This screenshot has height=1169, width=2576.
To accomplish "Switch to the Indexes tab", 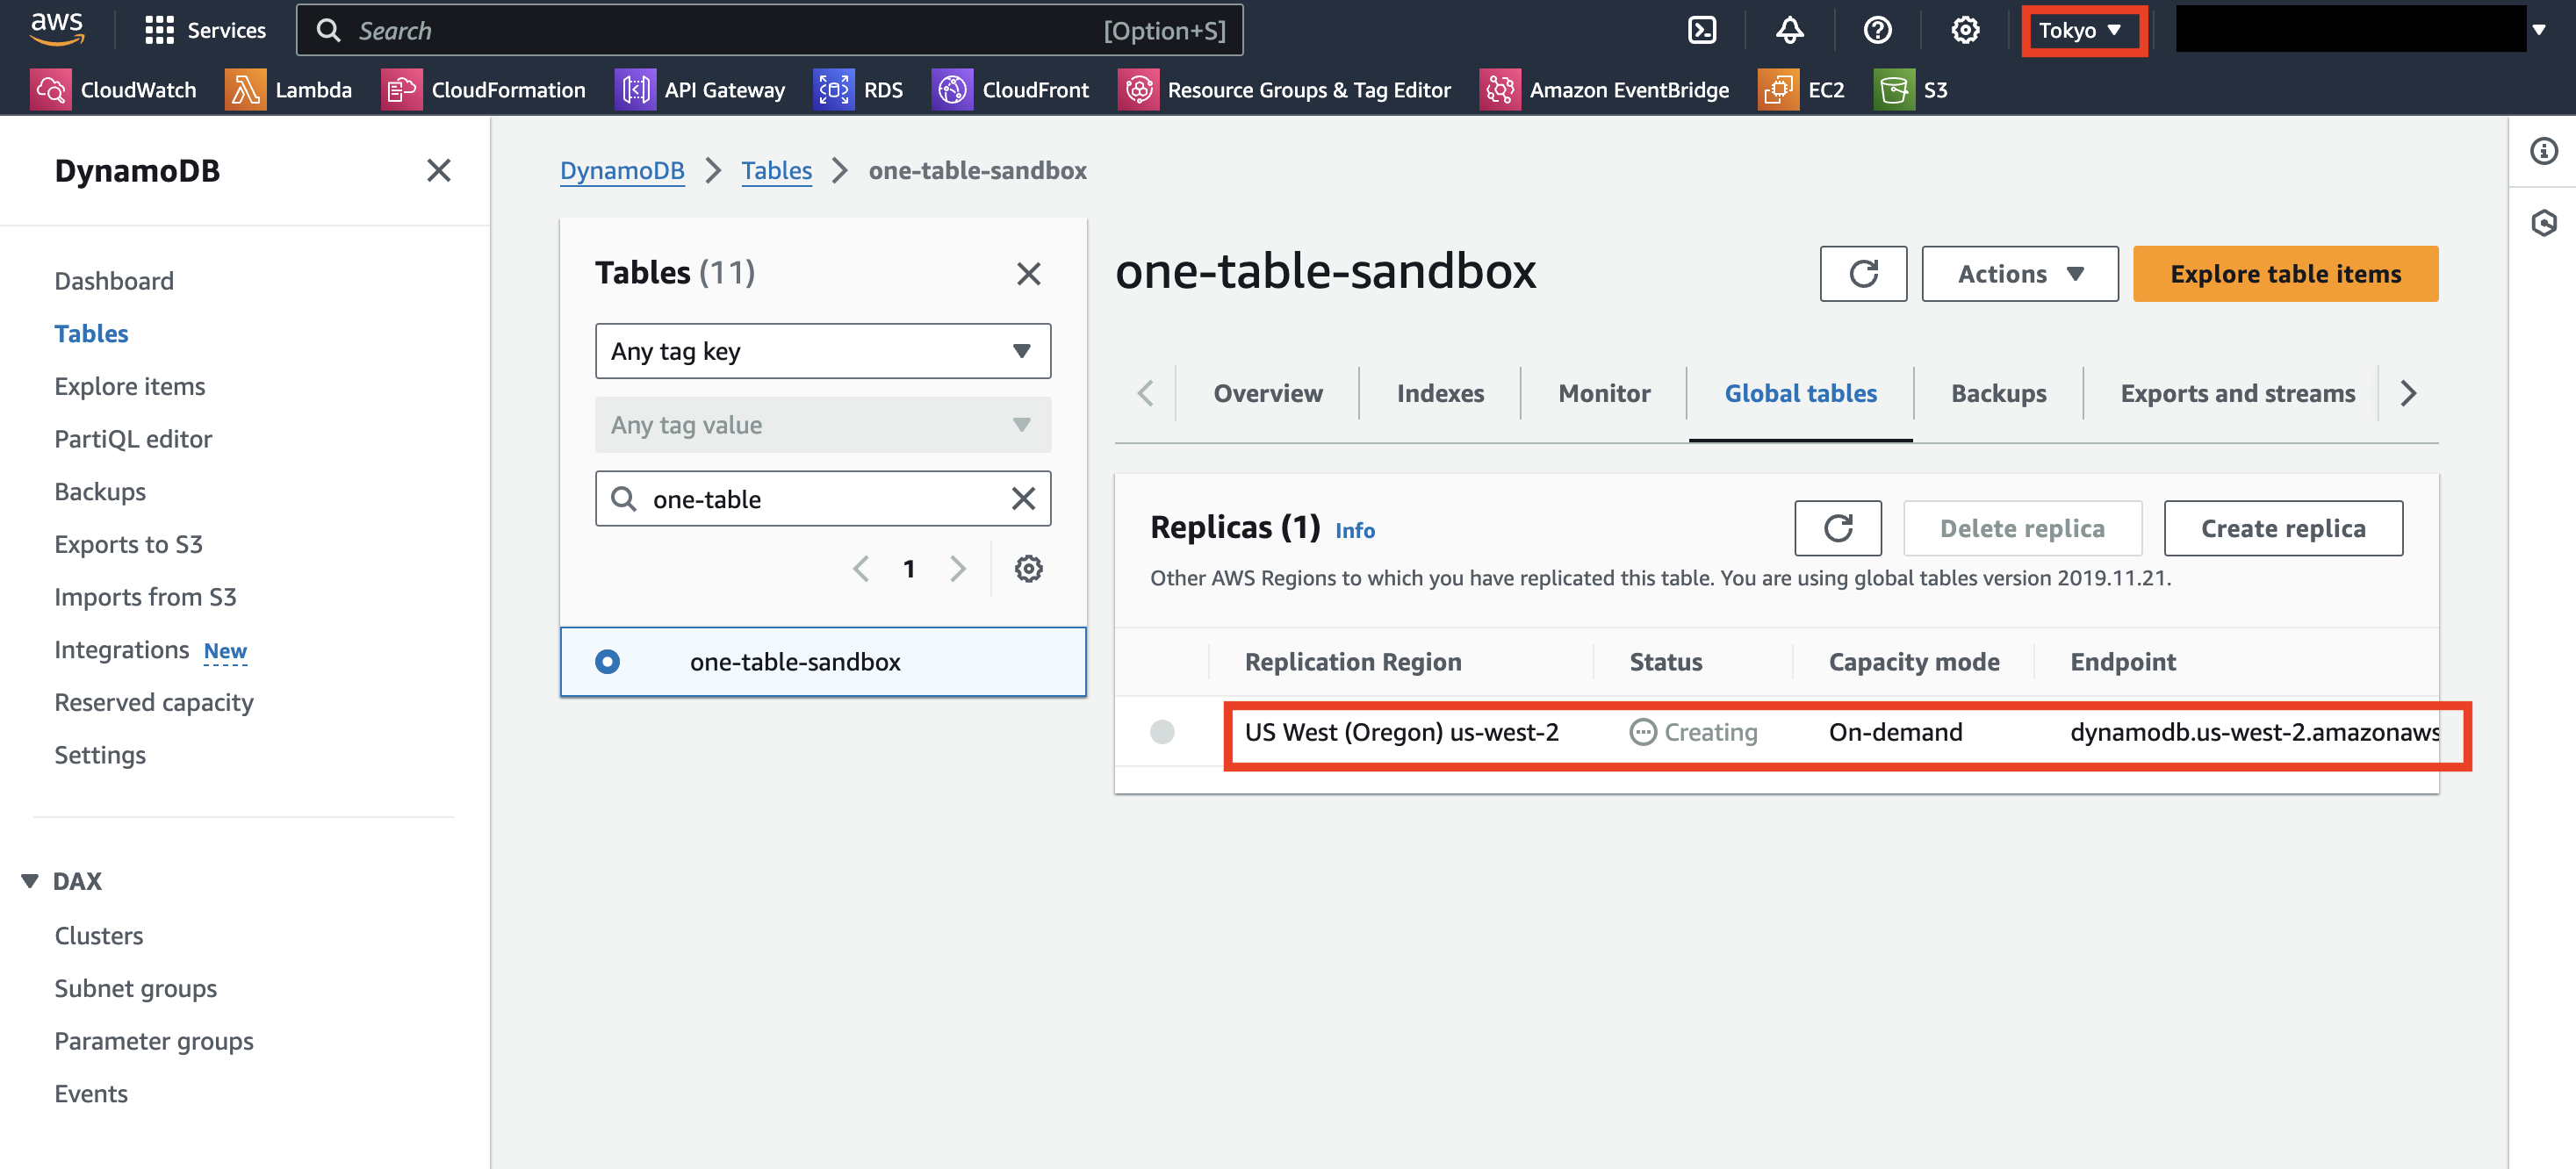I will [1439, 393].
